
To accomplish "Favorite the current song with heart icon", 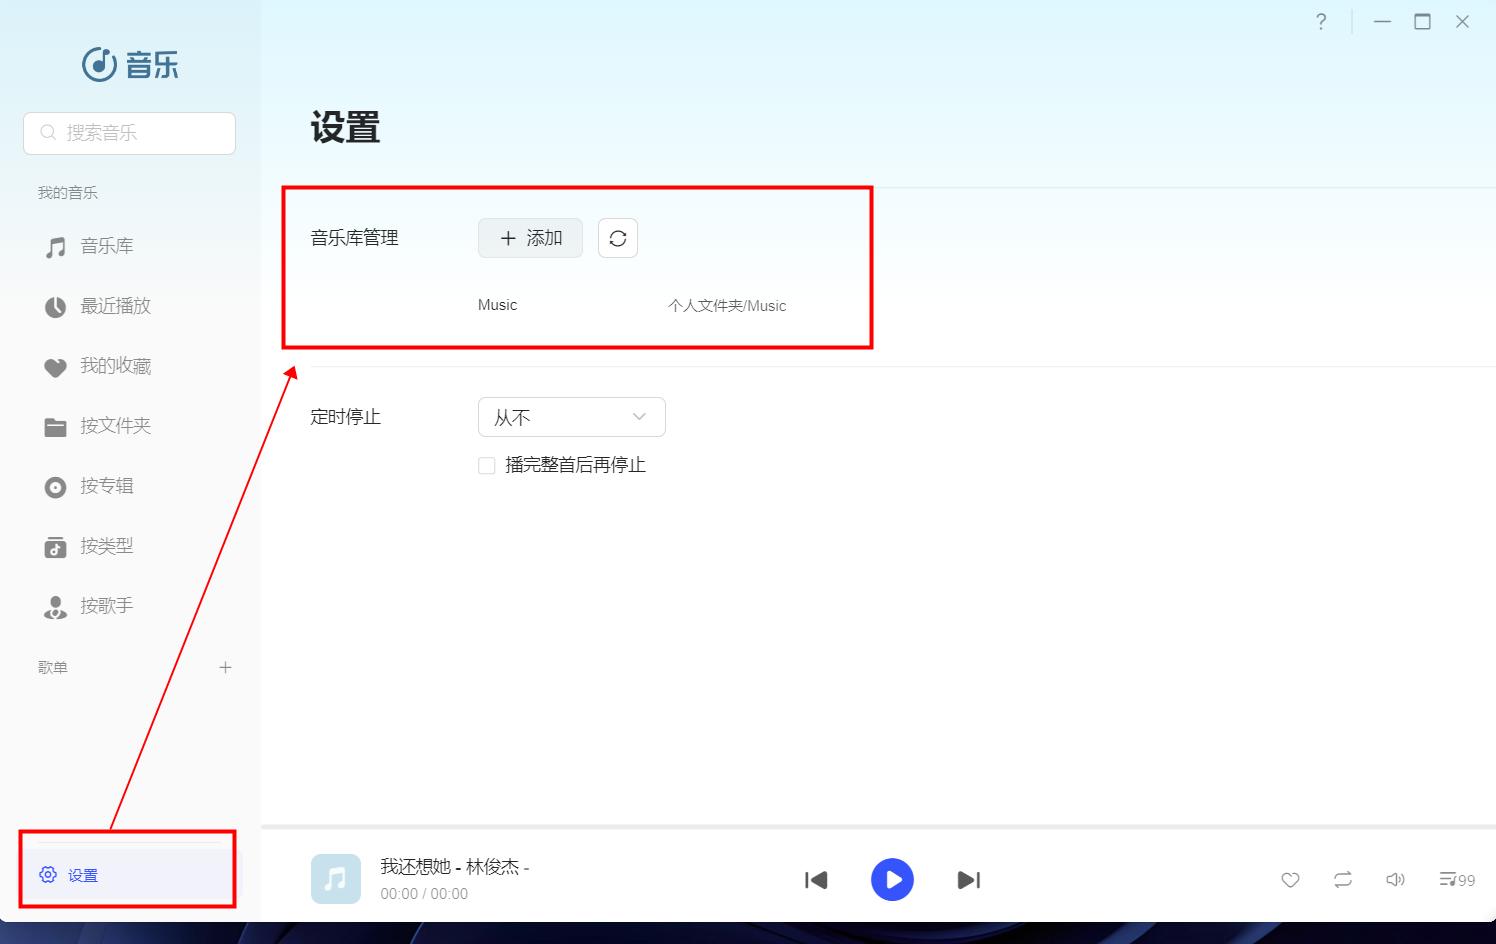I will click(1290, 880).
